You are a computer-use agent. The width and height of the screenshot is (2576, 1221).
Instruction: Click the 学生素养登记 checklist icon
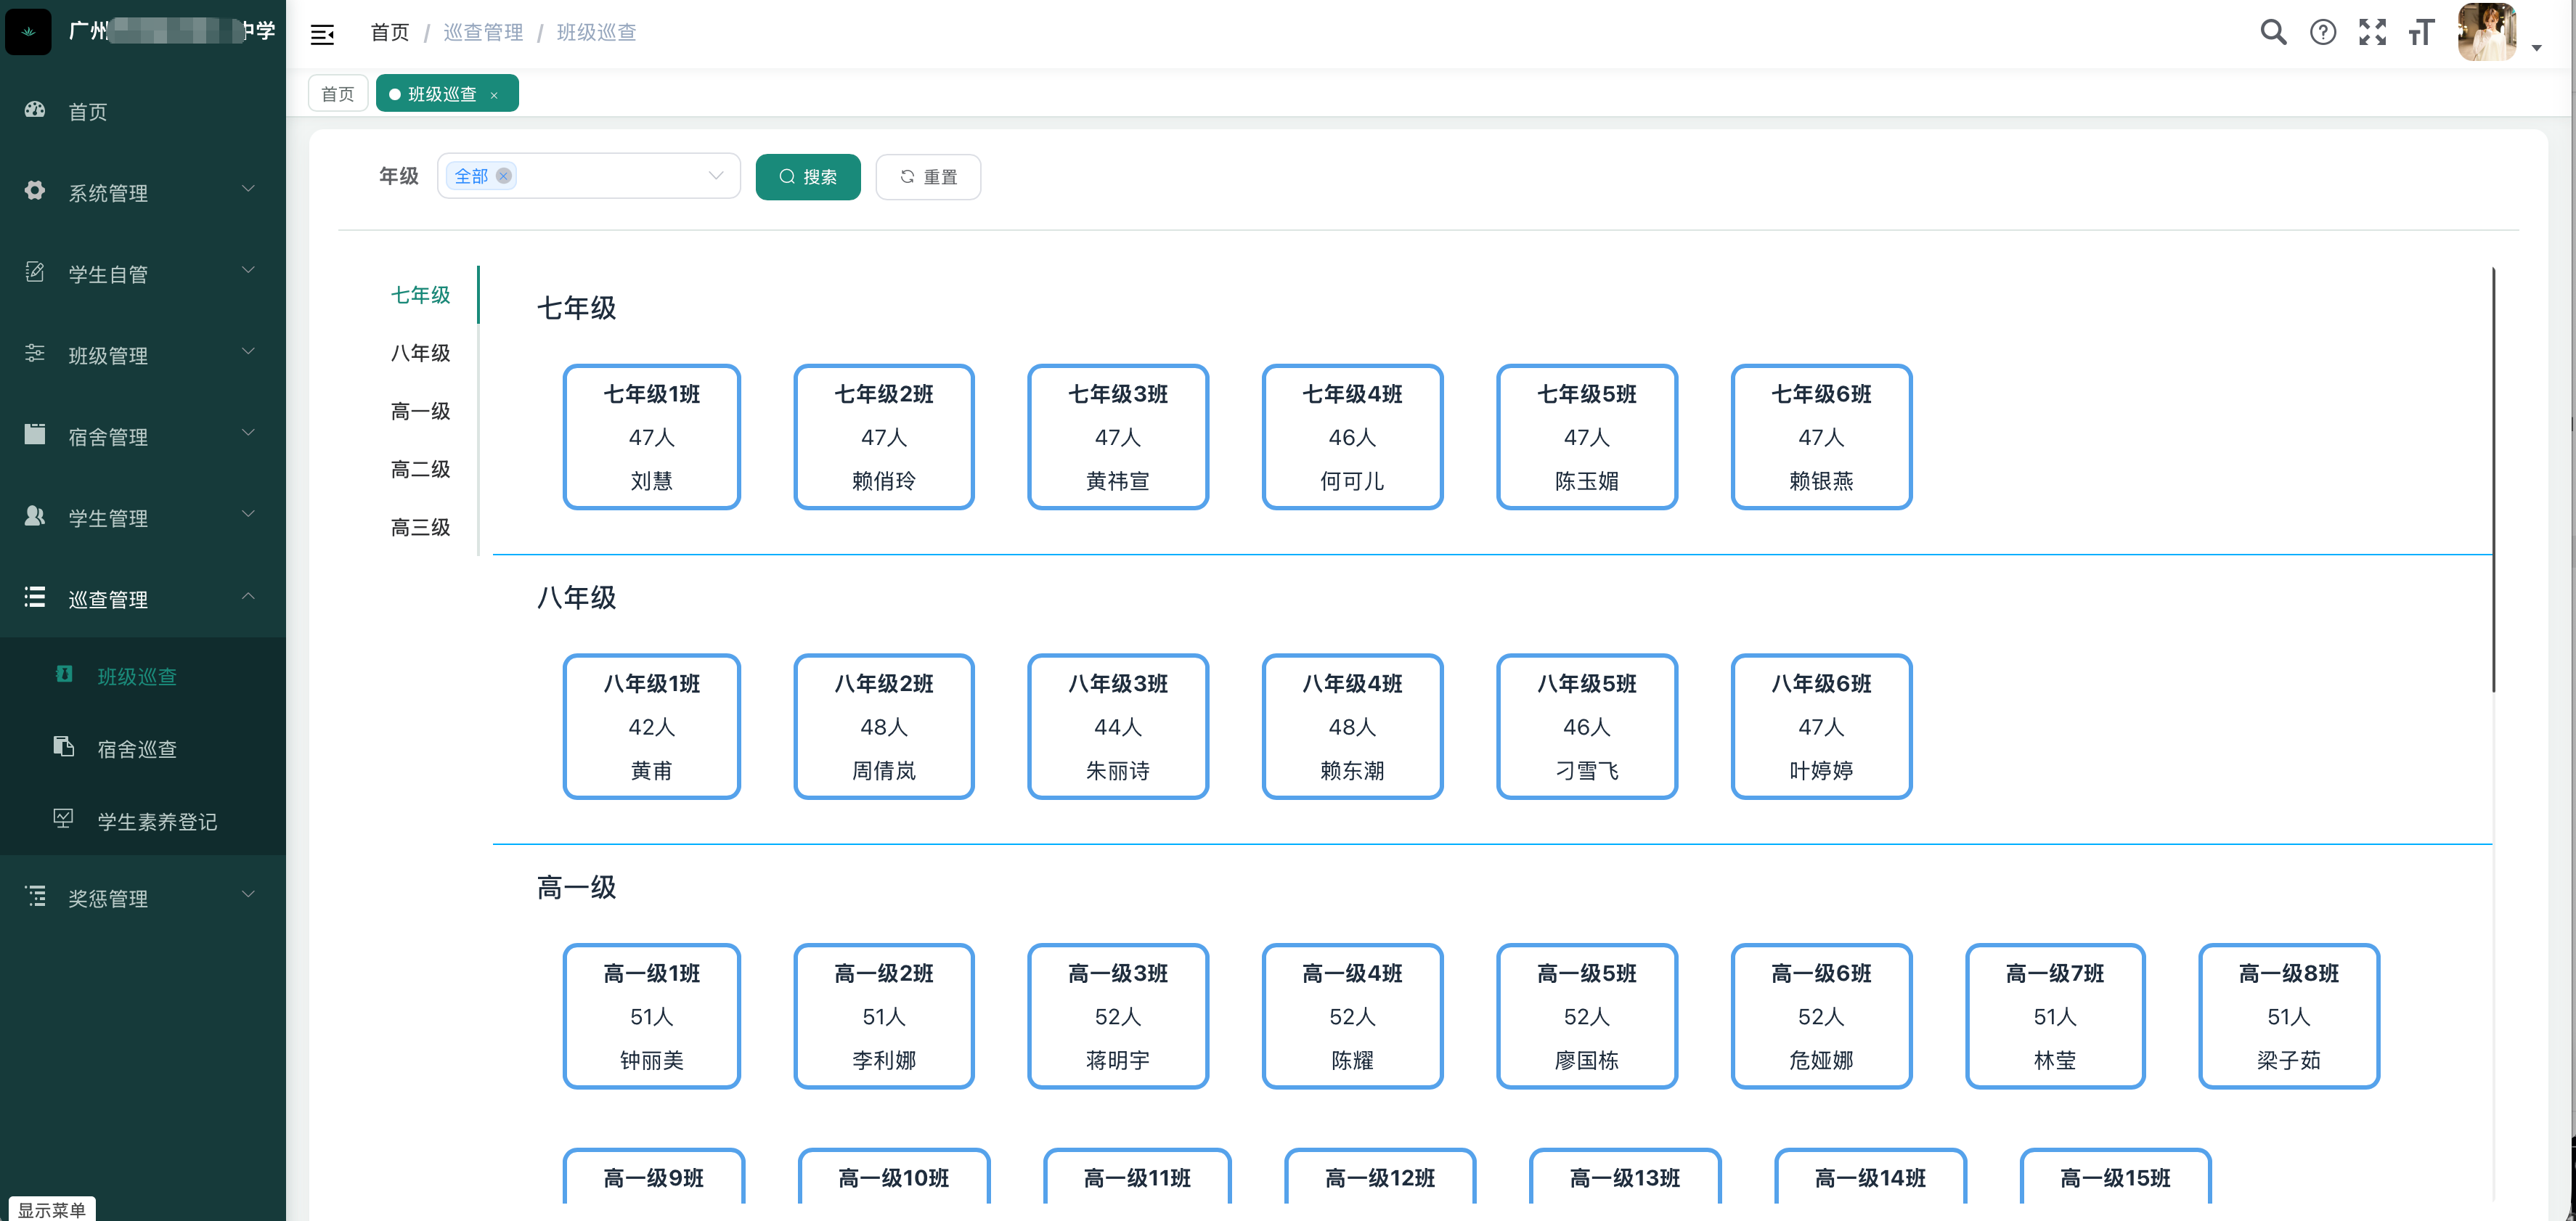coord(63,819)
